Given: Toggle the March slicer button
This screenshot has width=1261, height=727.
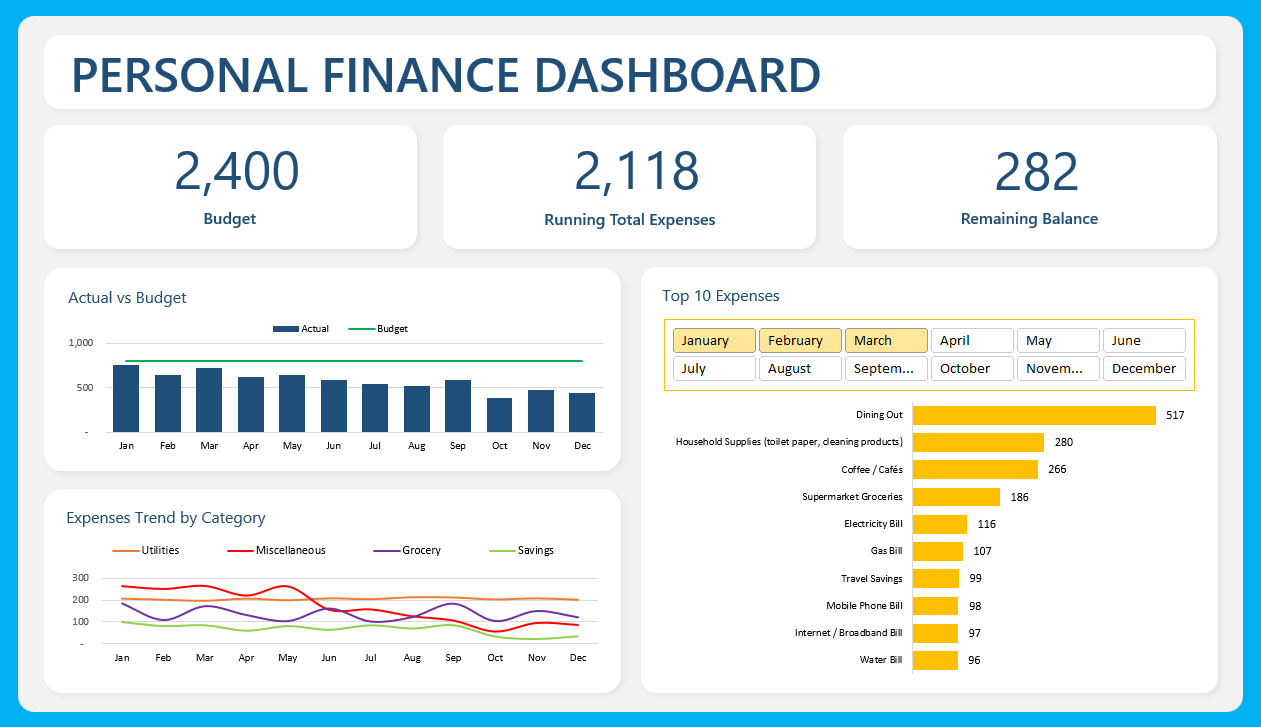Looking at the screenshot, I should 885,340.
